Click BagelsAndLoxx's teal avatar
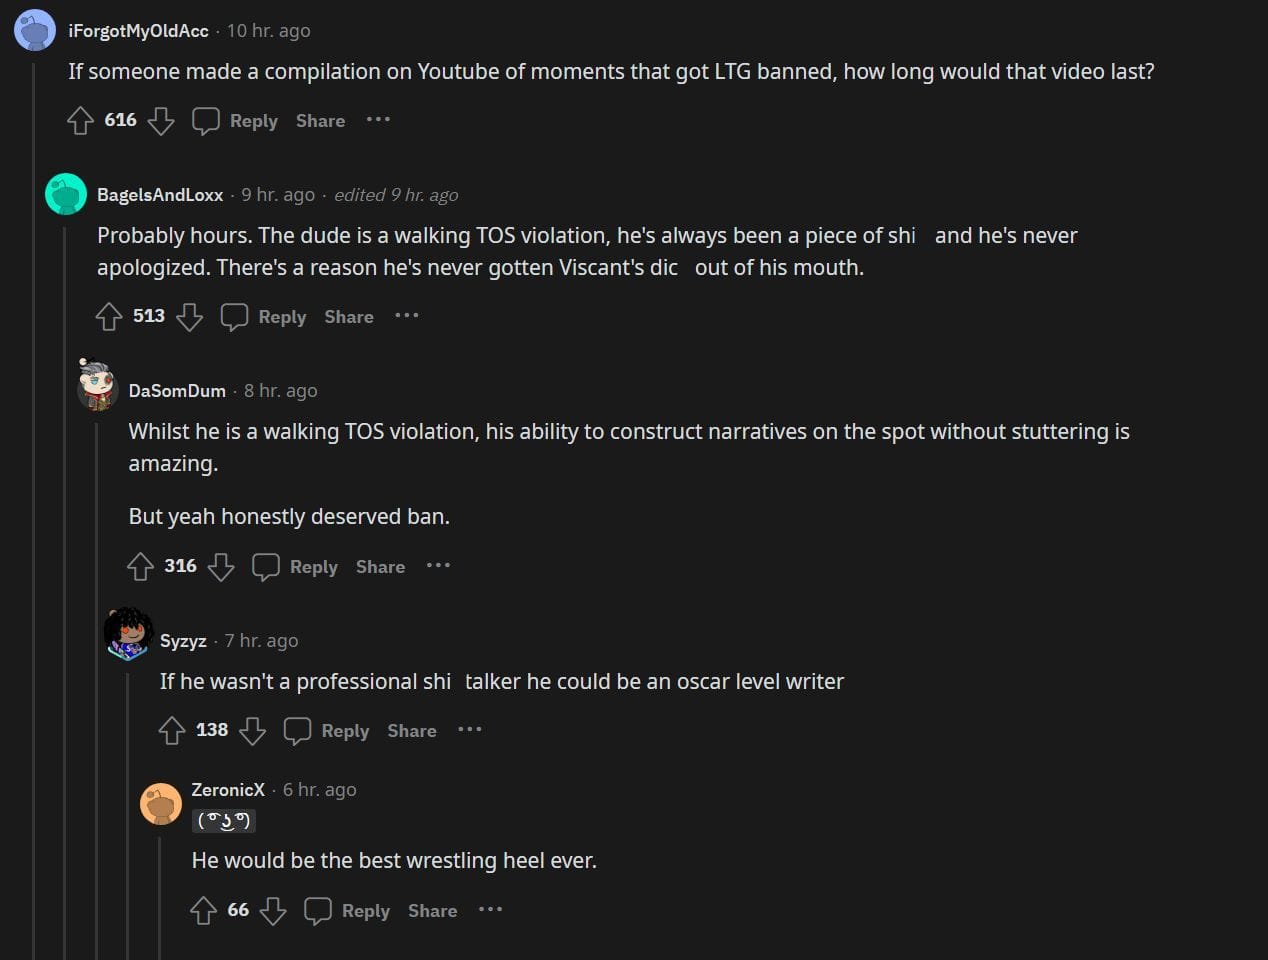This screenshot has height=960, width=1268. coord(66,194)
